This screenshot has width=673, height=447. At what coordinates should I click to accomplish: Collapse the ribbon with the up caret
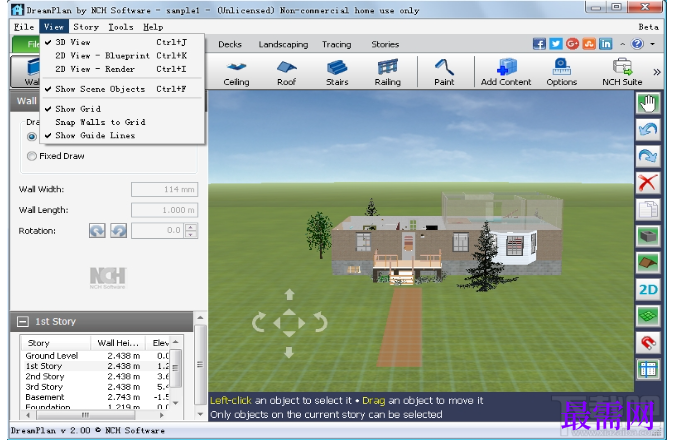tap(622, 44)
